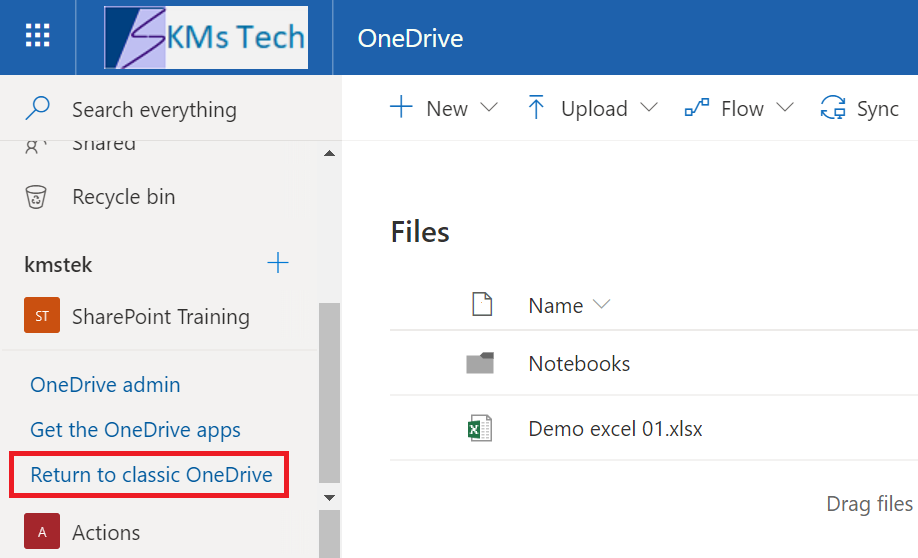Screen dimensions: 918x558
Task: Expand the New dropdown chevron
Action: (x=489, y=108)
